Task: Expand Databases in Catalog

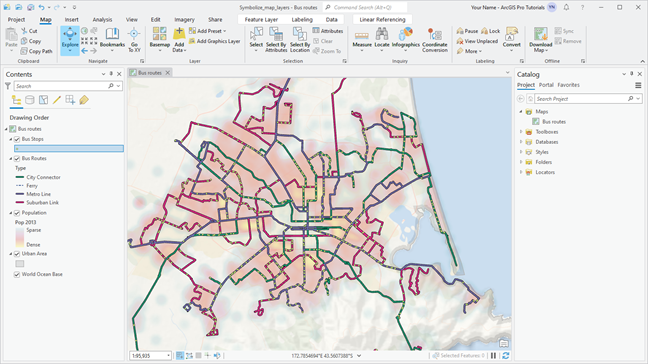Action: coord(521,142)
